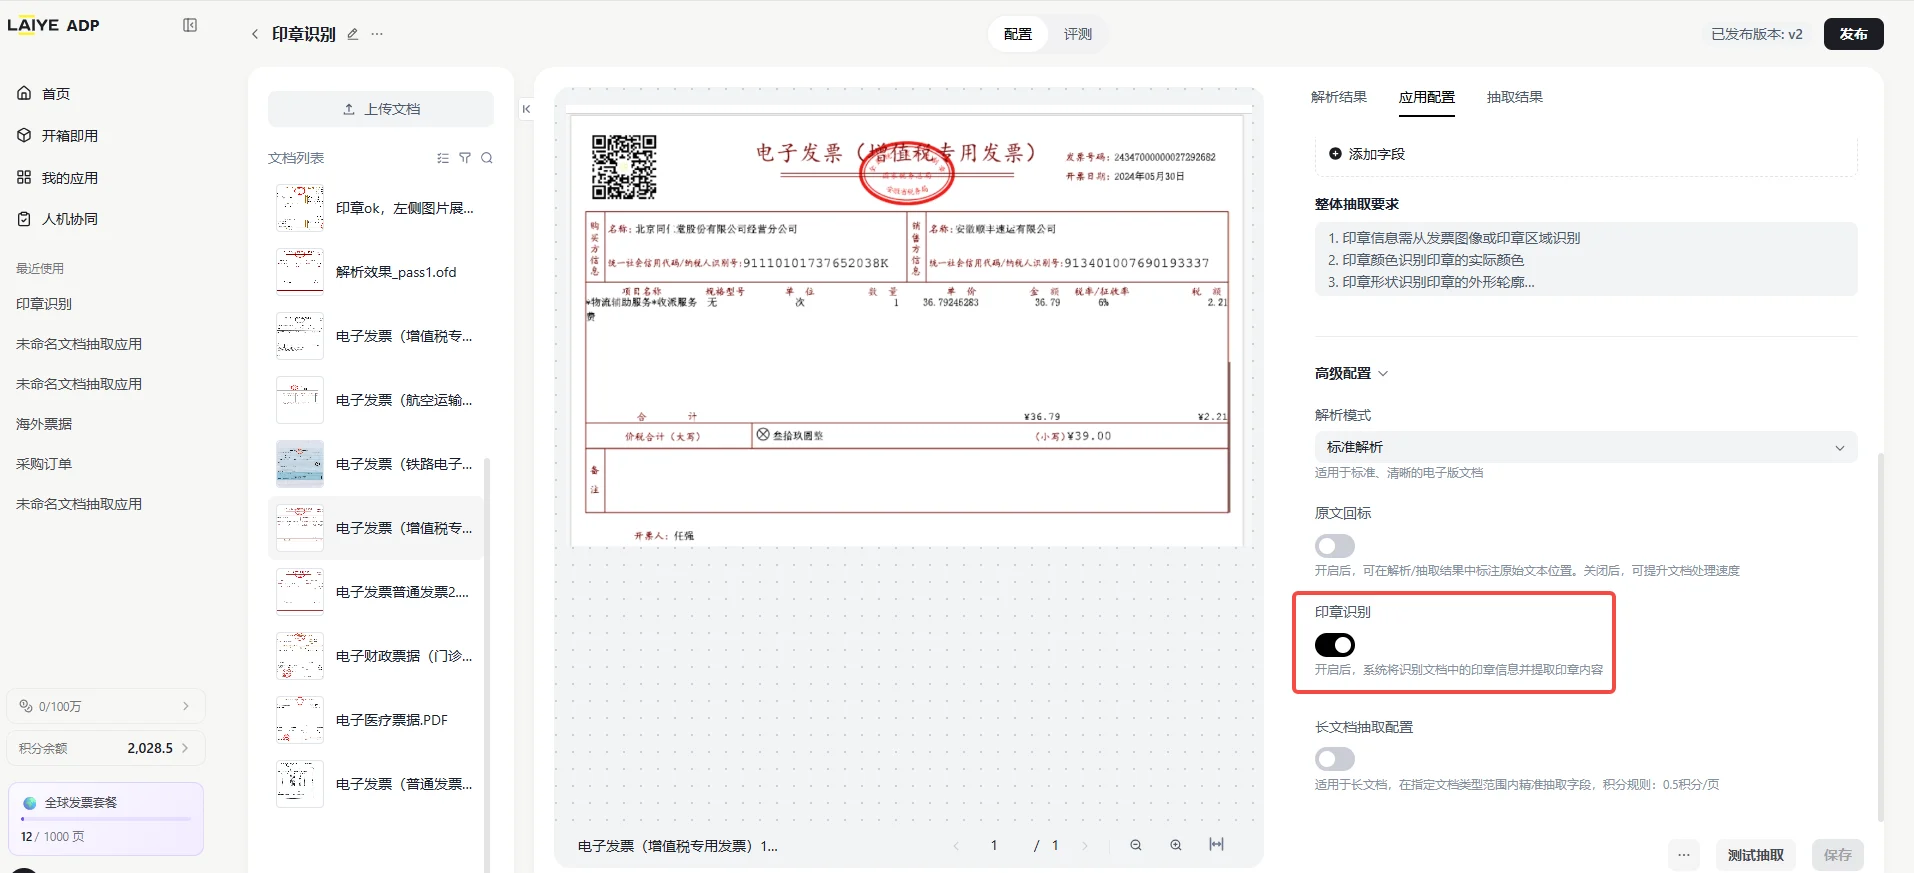Search the document list with magnifier icon
The image size is (1914, 873).
coord(487,158)
